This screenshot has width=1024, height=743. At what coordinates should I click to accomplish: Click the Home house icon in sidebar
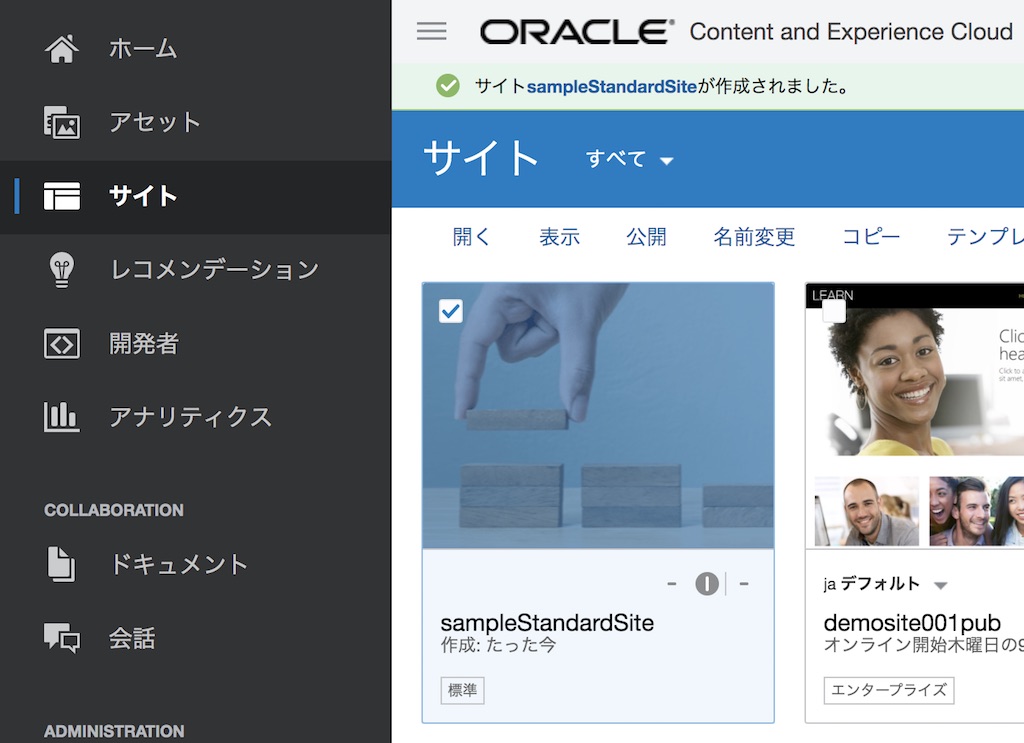tap(62, 49)
